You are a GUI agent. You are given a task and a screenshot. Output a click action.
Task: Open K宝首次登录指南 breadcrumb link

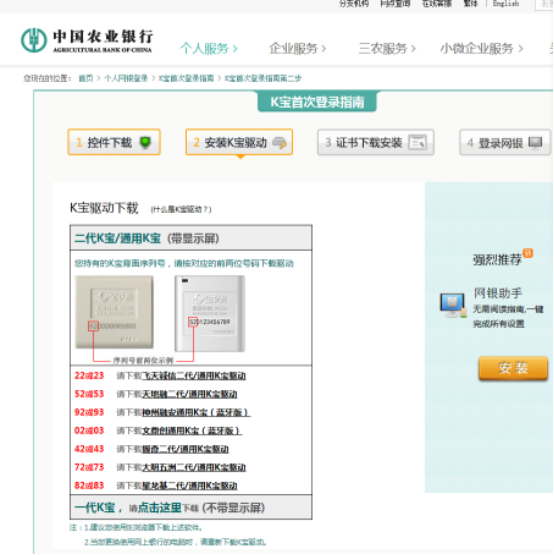click(186, 78)
